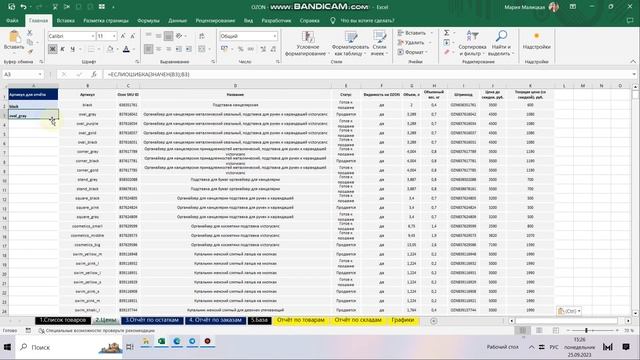Click the Clear eraser icon
This screenshot has height=360, width=640.
pyautogui.click(x=447, y=52)
